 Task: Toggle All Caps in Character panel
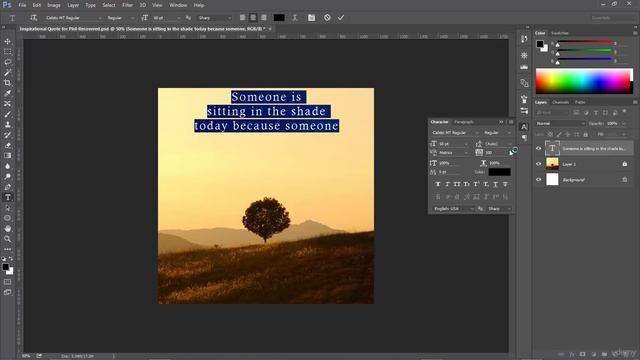(457, 184)
